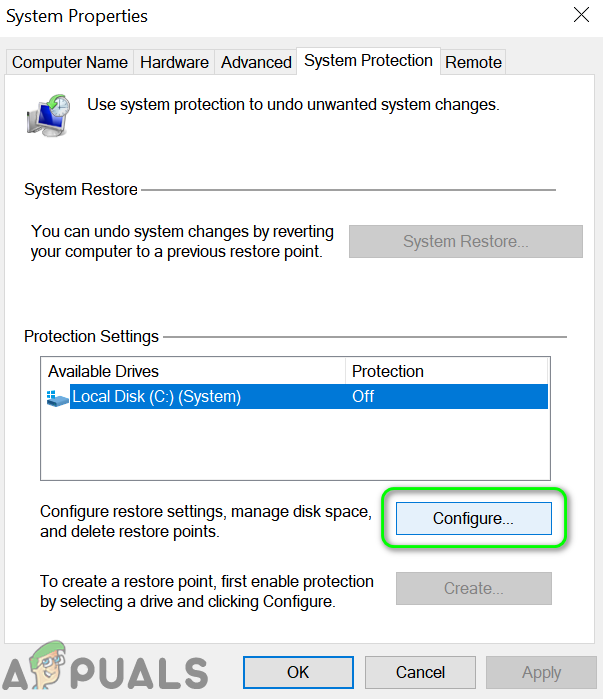The image size is (603, 699).
Task: Switch to the Computer Name tab
Action: (70, 62)
